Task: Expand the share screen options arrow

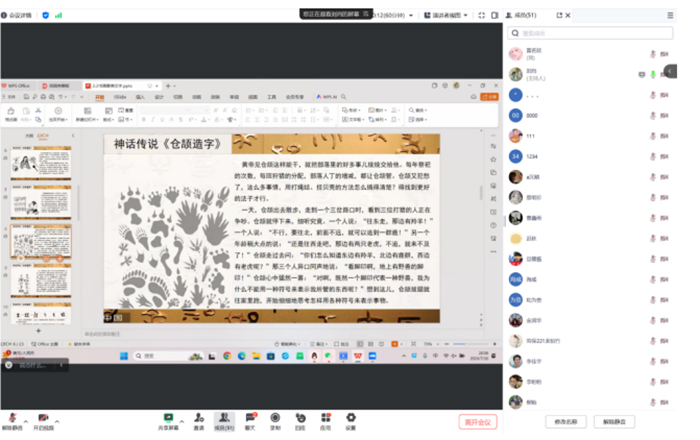Action: (x=182, y=421)
